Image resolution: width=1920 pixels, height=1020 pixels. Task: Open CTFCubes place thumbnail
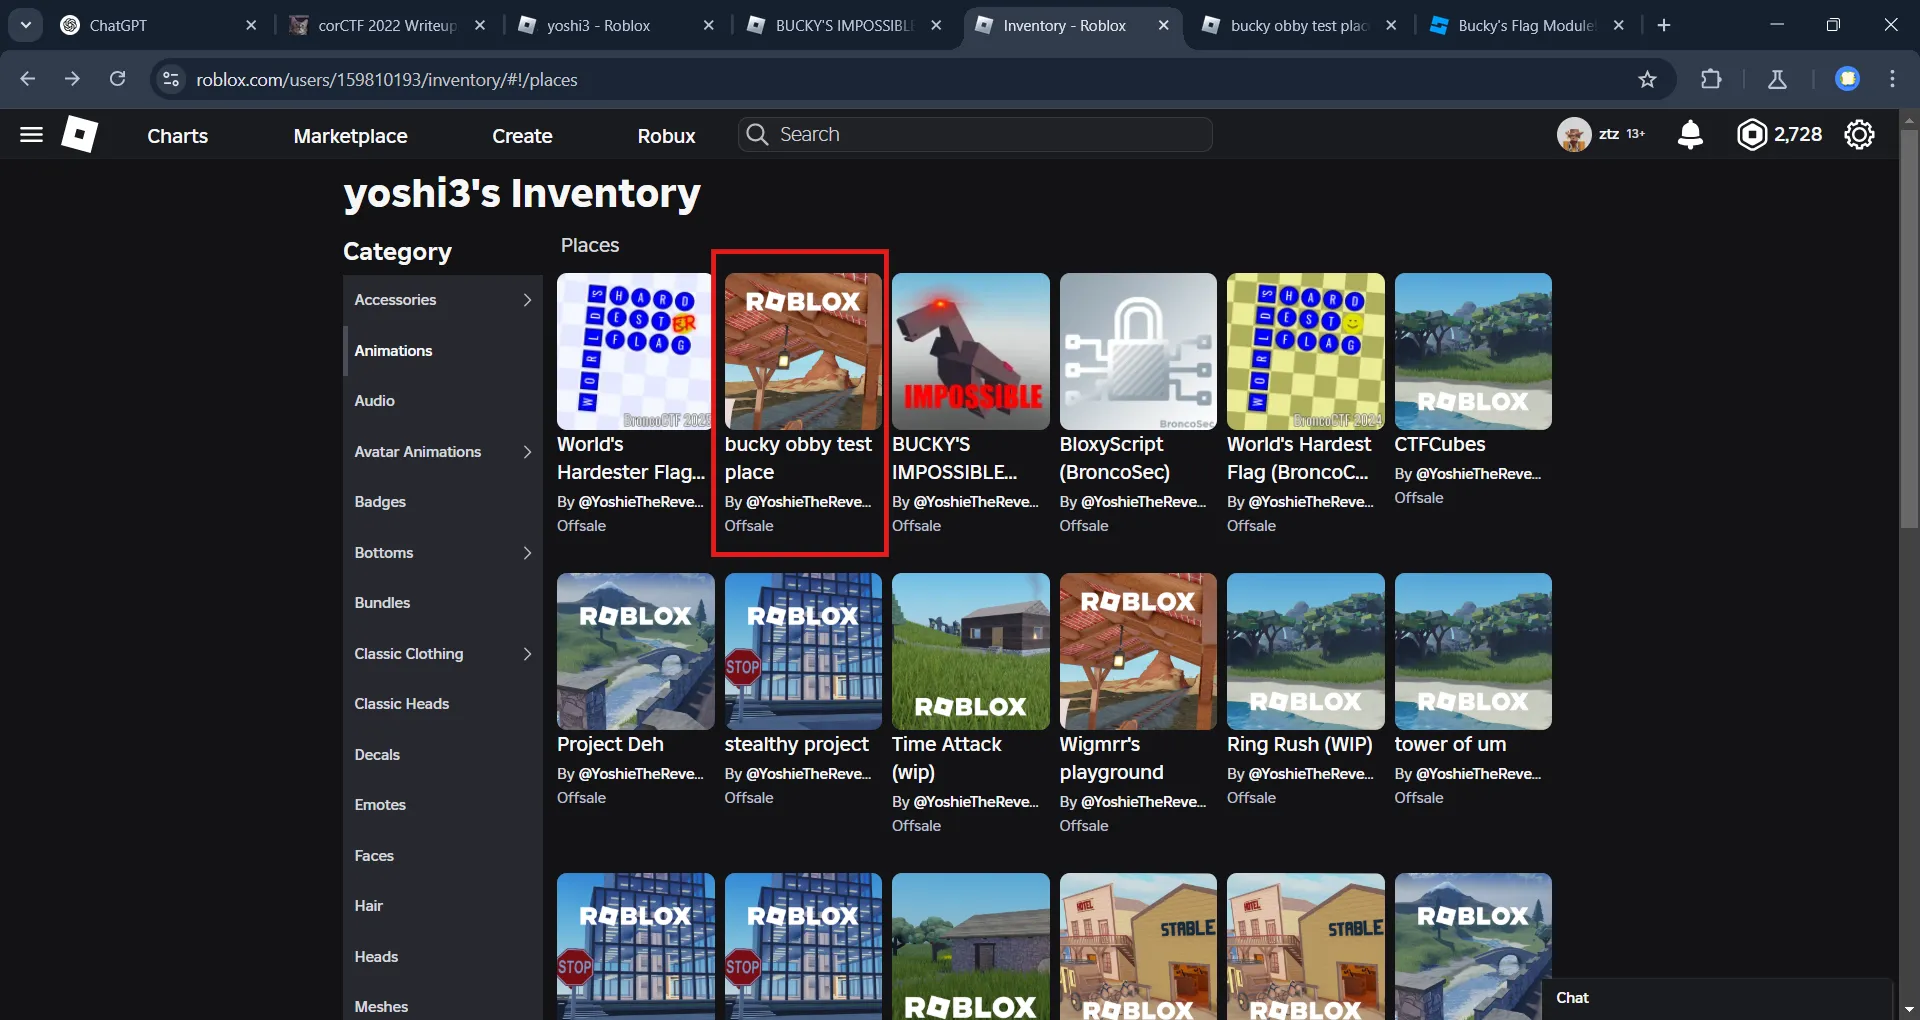point(1473,352)
